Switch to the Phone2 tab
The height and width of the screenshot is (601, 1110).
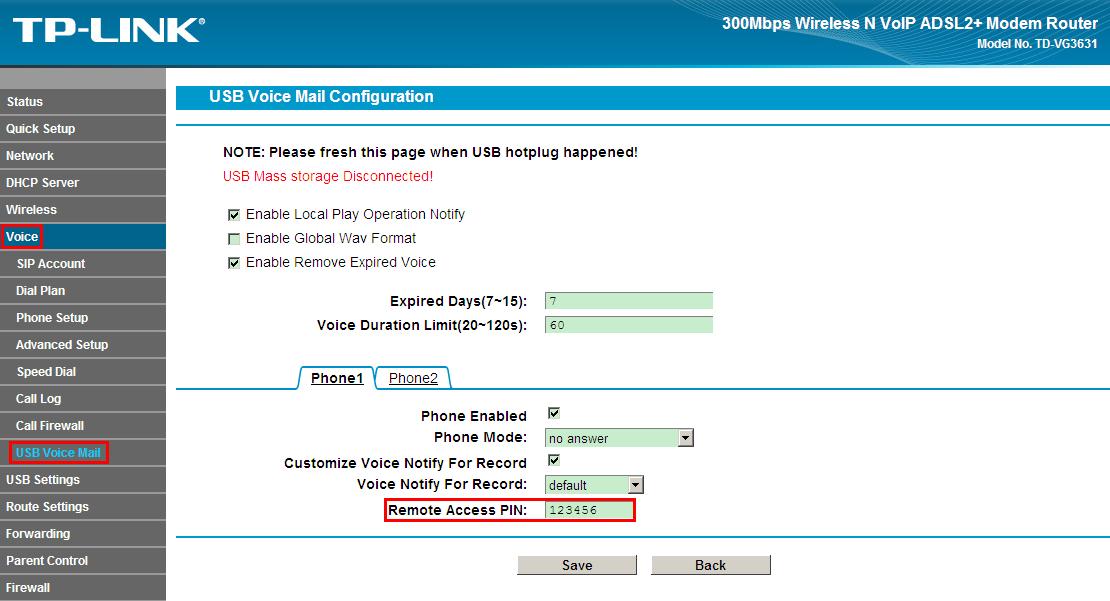tap(413, 378)
